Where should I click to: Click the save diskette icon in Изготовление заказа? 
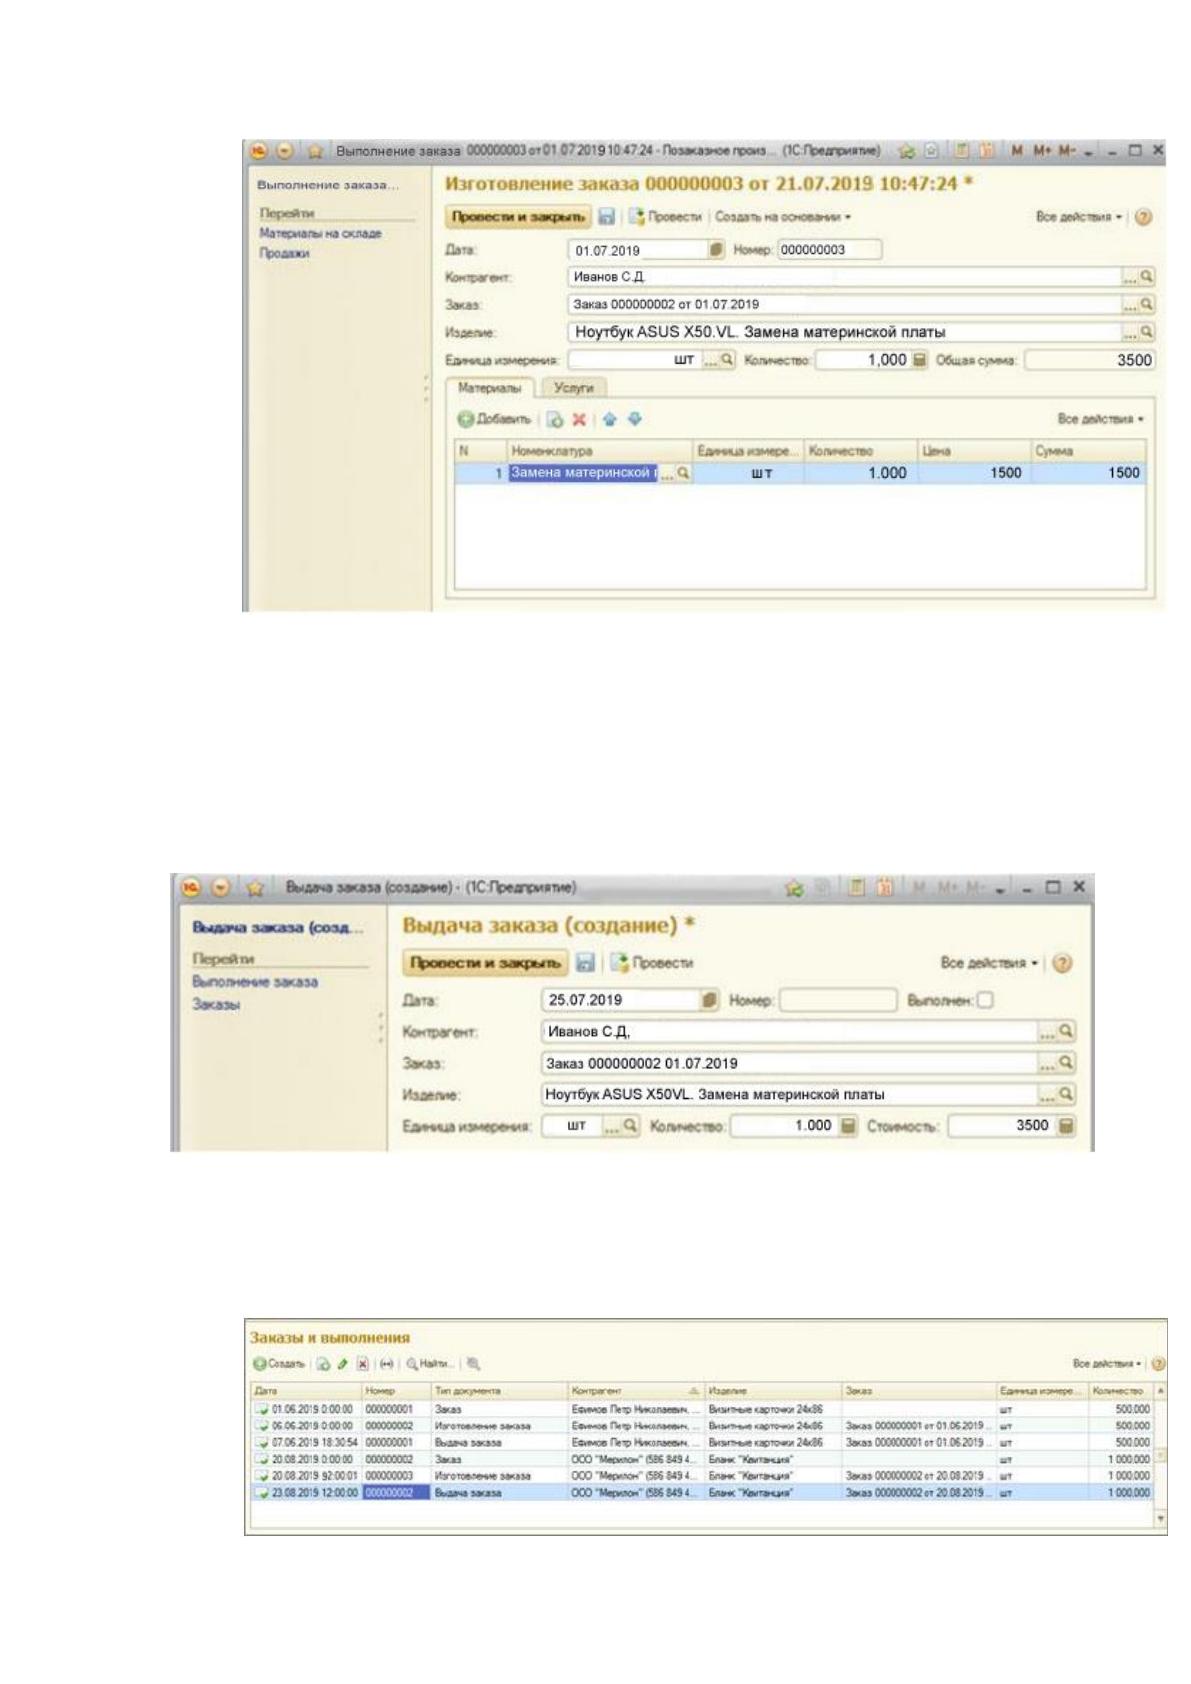coord(606,216)
